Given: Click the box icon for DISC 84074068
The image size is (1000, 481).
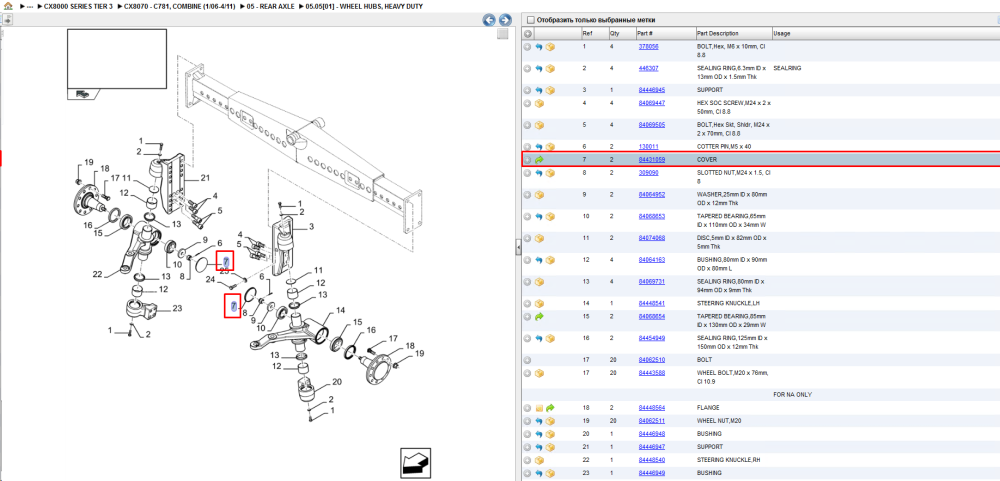Looking at the screenshot, I should click(539, 238).
